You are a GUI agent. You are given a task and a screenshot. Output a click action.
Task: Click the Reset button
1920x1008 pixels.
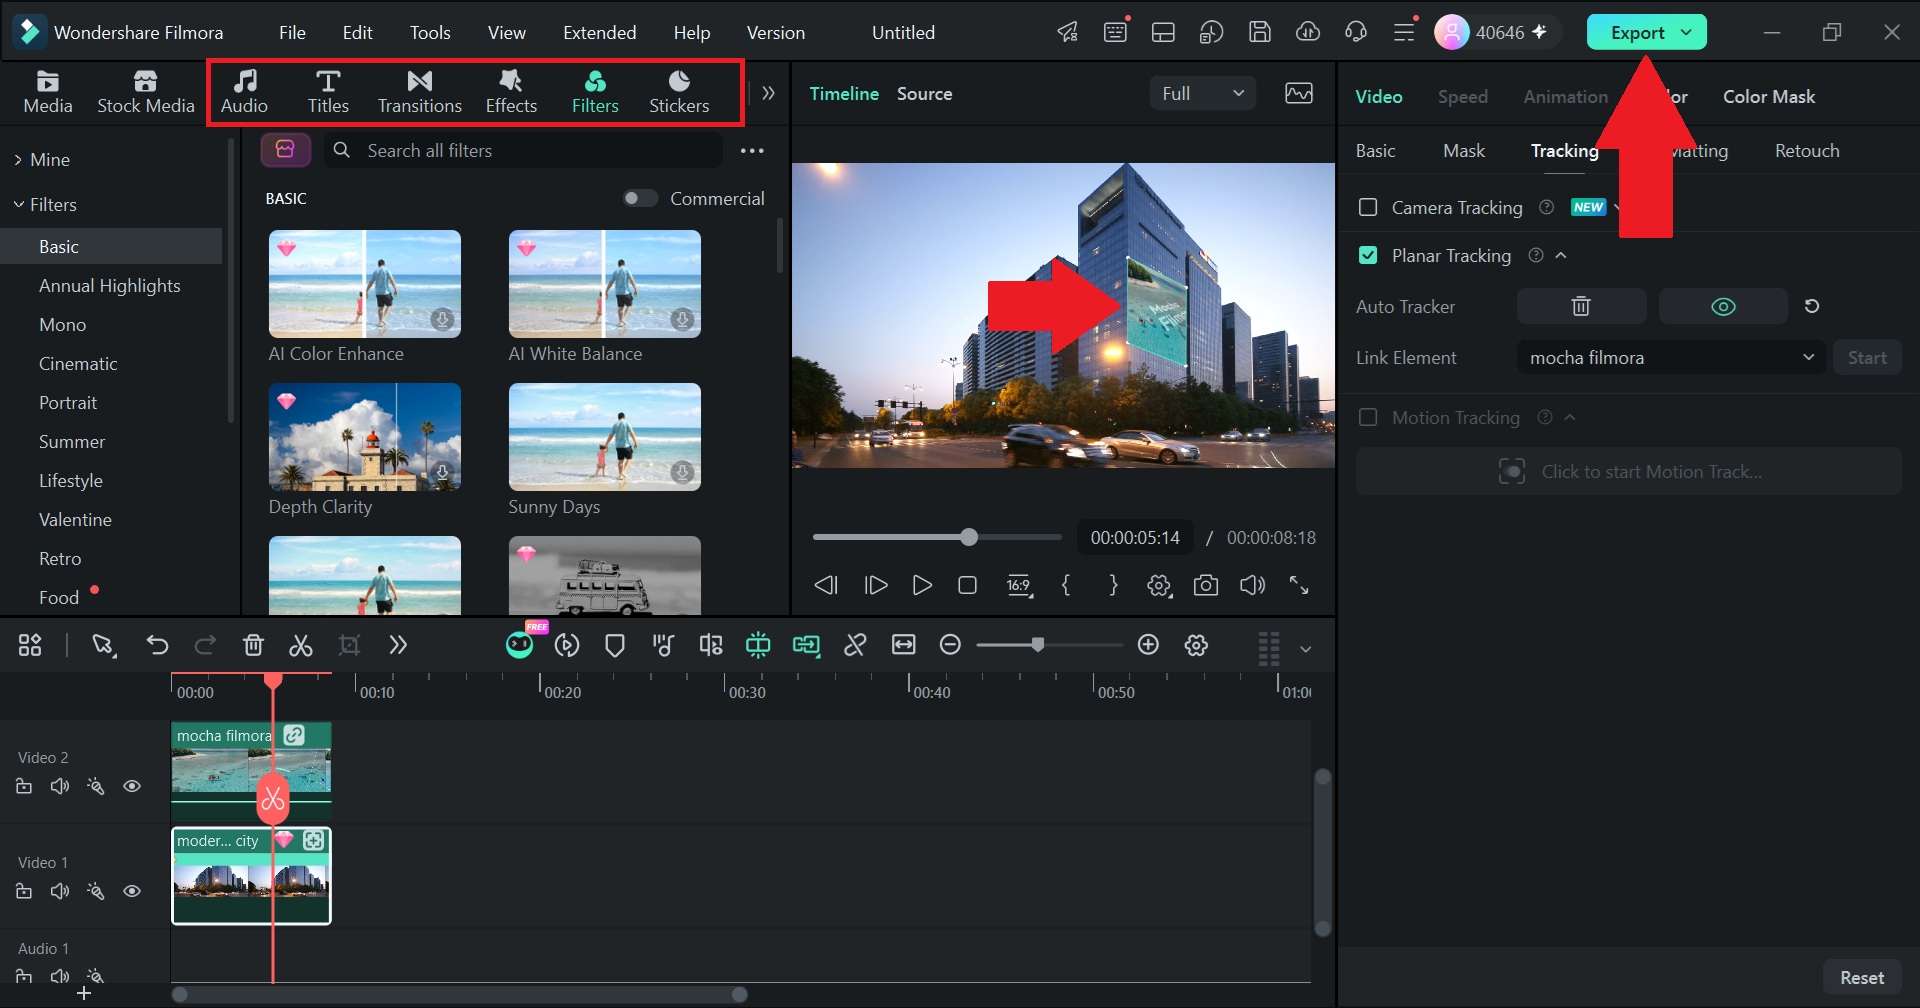[1862, 978]
